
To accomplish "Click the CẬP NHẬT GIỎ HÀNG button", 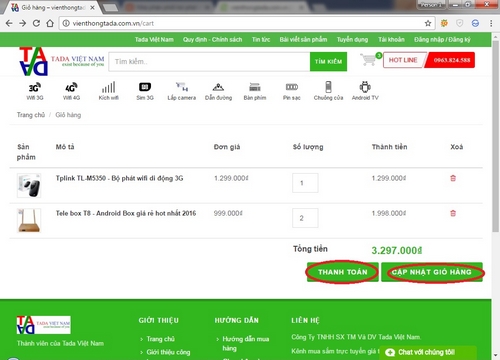I will pos(432,272).
